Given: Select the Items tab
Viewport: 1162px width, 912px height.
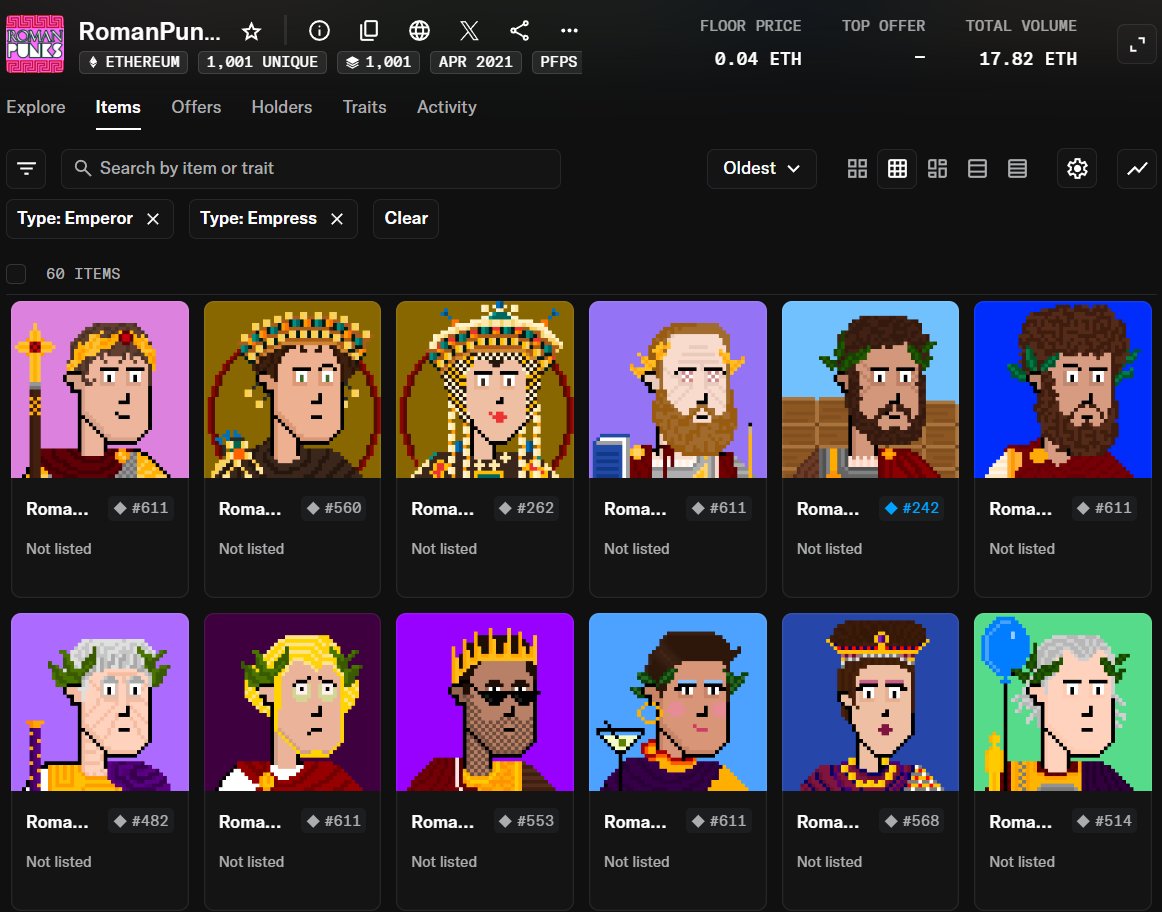Looking at the screenshot, I should point(118,107).
